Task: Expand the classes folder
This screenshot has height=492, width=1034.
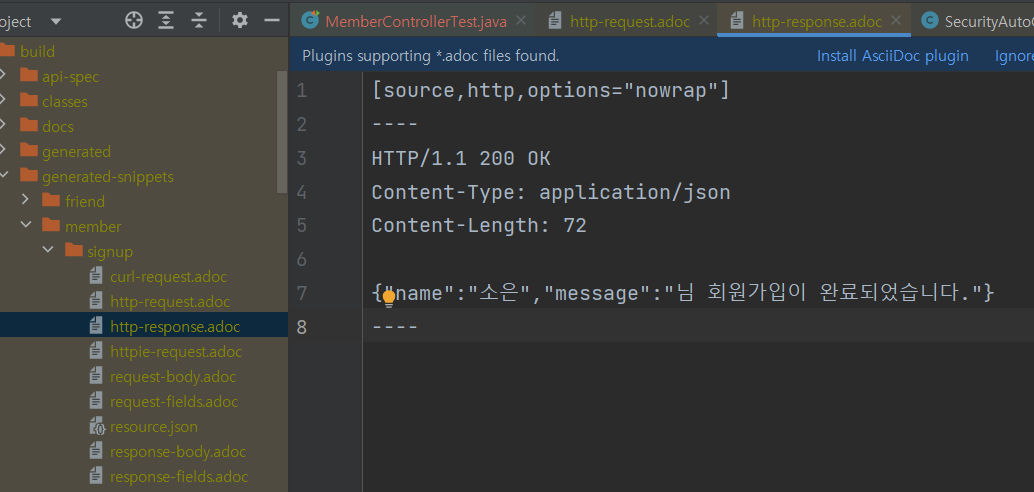Action: [3, 101]
